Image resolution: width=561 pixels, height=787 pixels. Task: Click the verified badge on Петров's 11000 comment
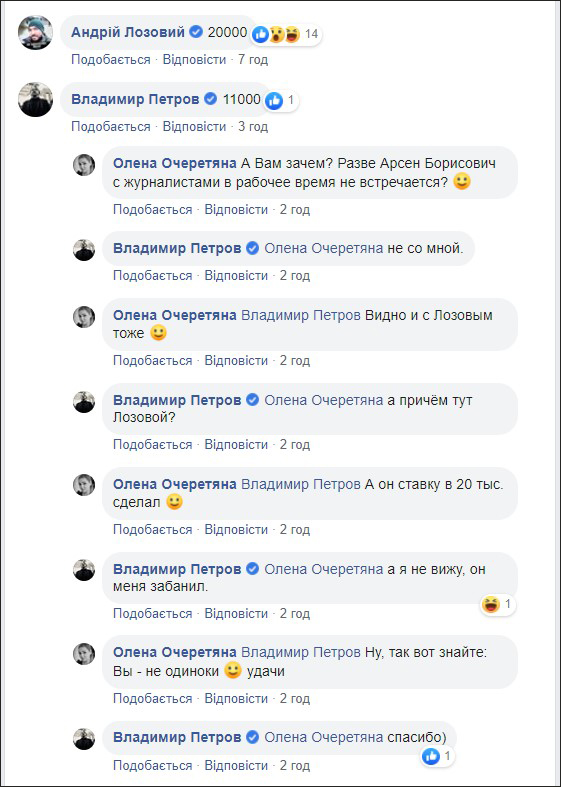tap(211, 99)
